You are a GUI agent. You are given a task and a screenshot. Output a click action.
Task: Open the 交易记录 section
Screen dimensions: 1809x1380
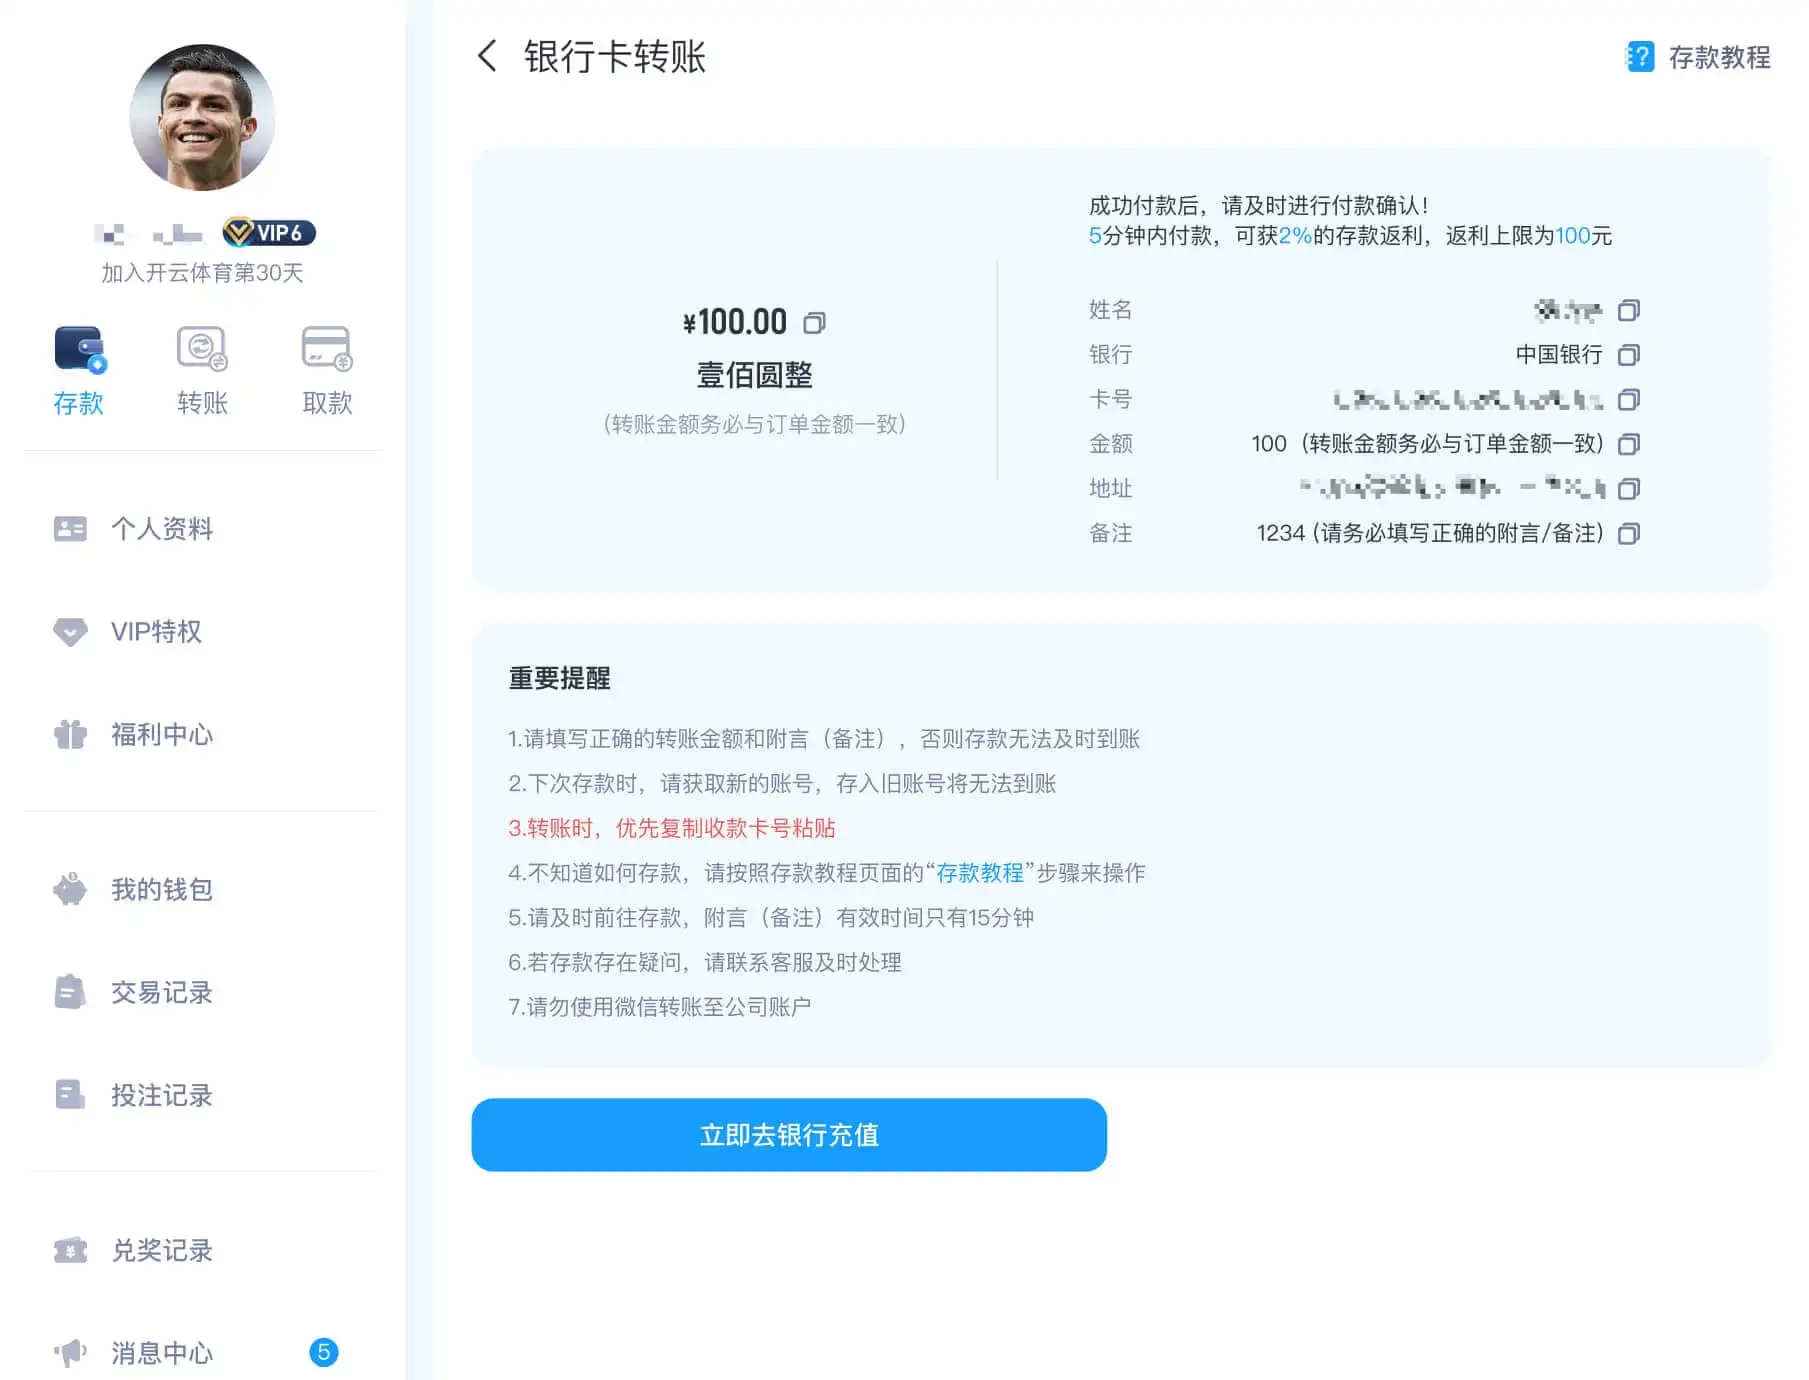point(160,993)
